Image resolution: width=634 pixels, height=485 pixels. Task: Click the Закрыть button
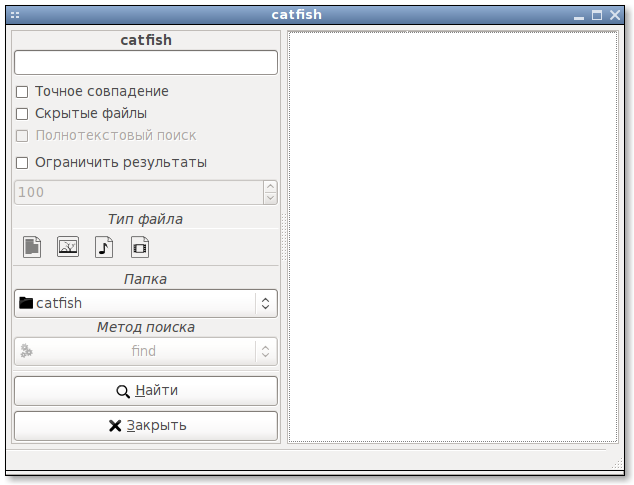pos(146,426)
